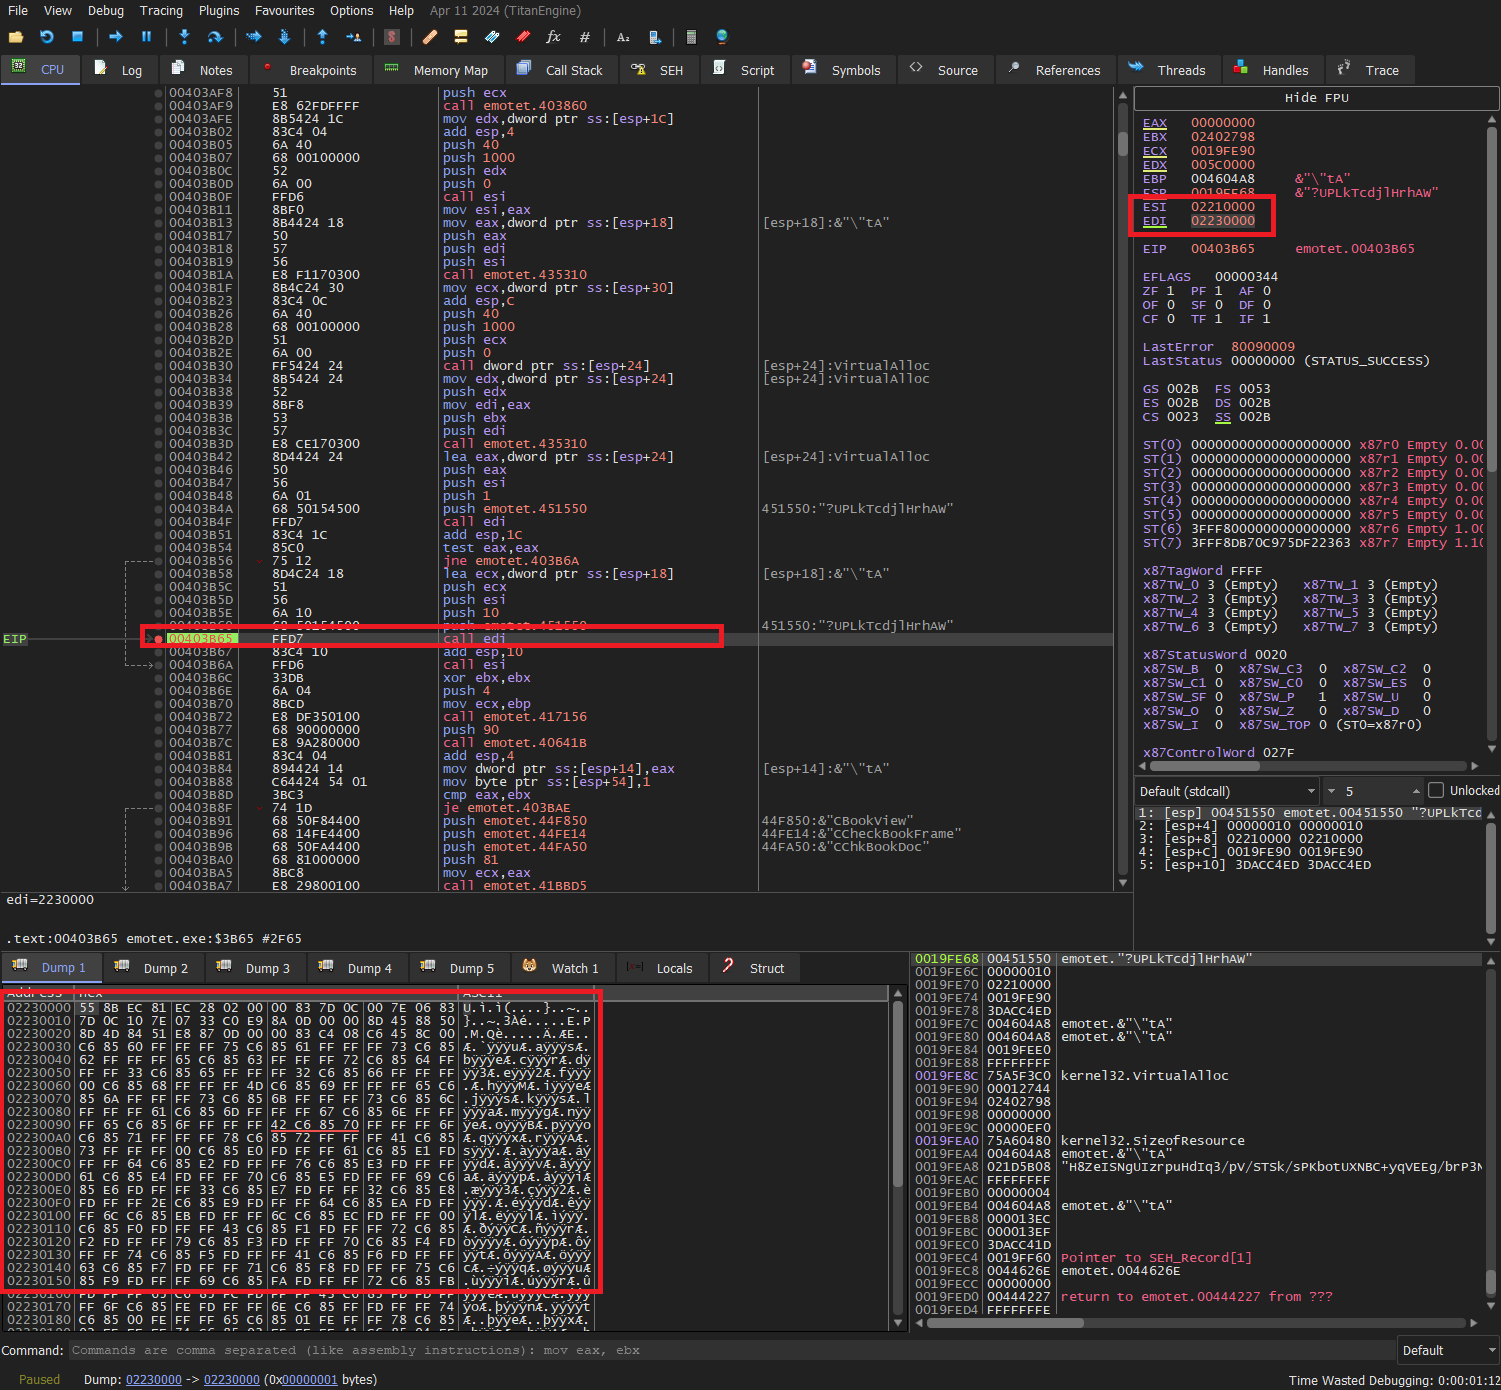Open file using the folder toolbar icon
Viewport: 1501px width, 1390px height.
[16, 37]
